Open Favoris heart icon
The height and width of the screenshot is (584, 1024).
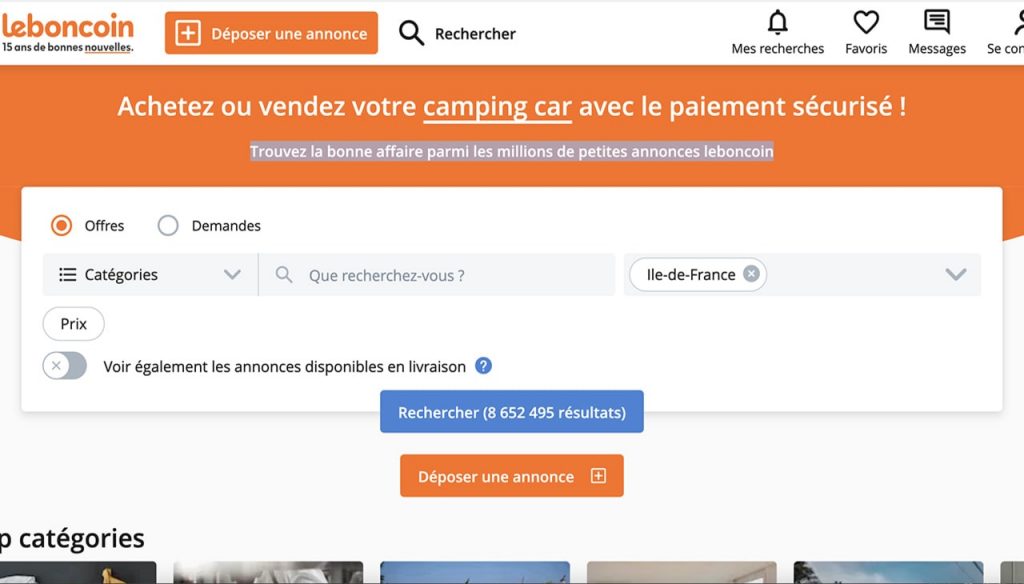coord(866,22)
